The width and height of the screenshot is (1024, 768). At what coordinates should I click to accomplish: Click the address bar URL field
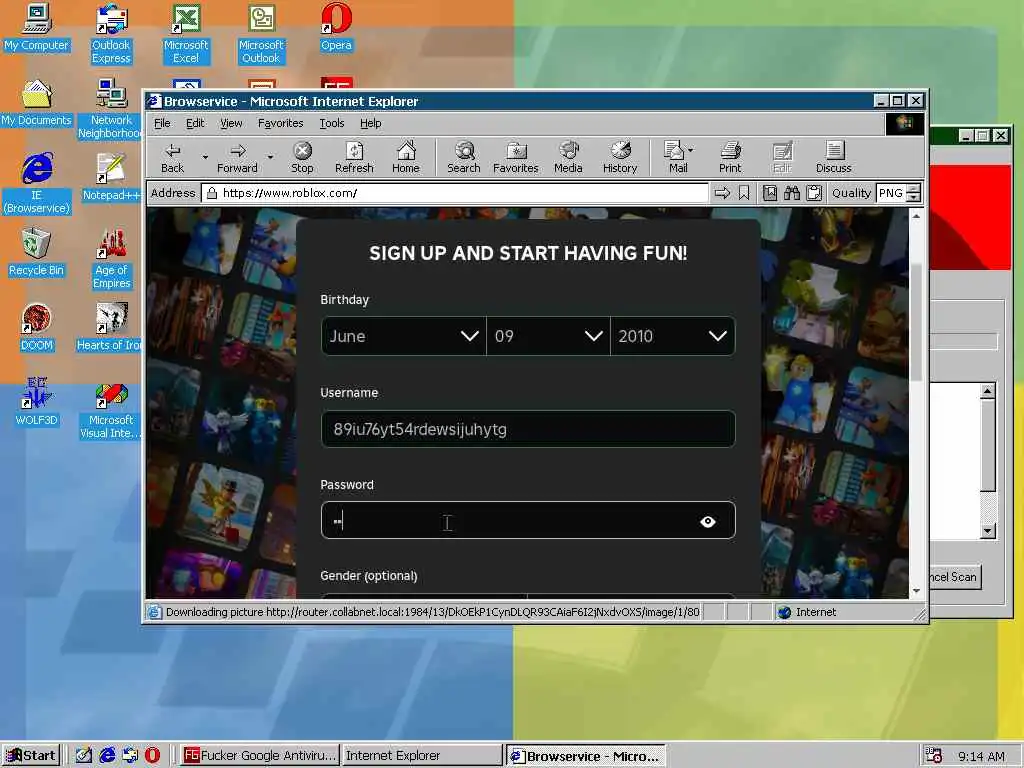click(456, 193)
